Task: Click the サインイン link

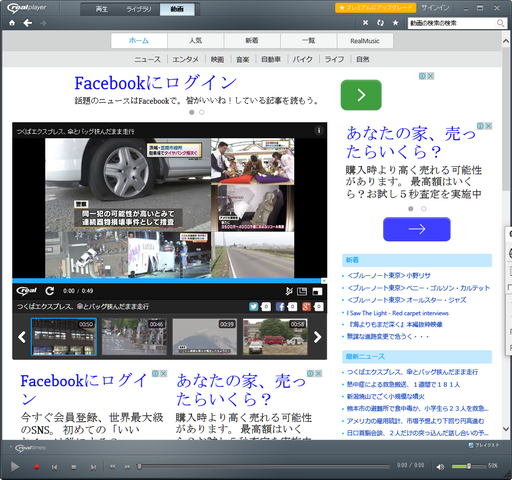Action: click(435, 8)
